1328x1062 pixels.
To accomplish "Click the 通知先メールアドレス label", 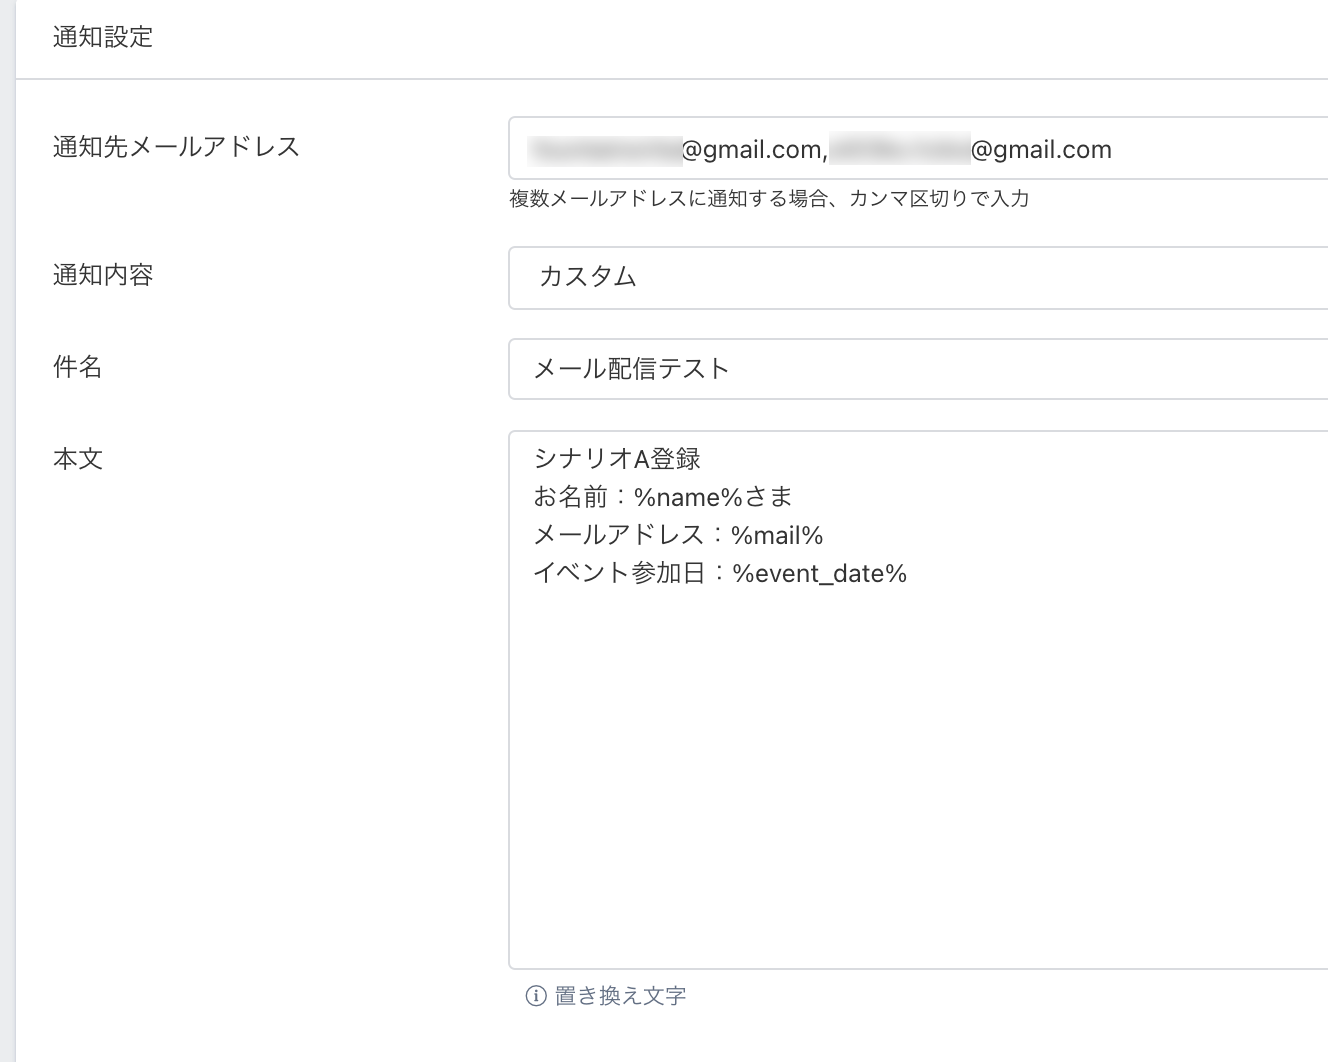I will pos(176,147).
